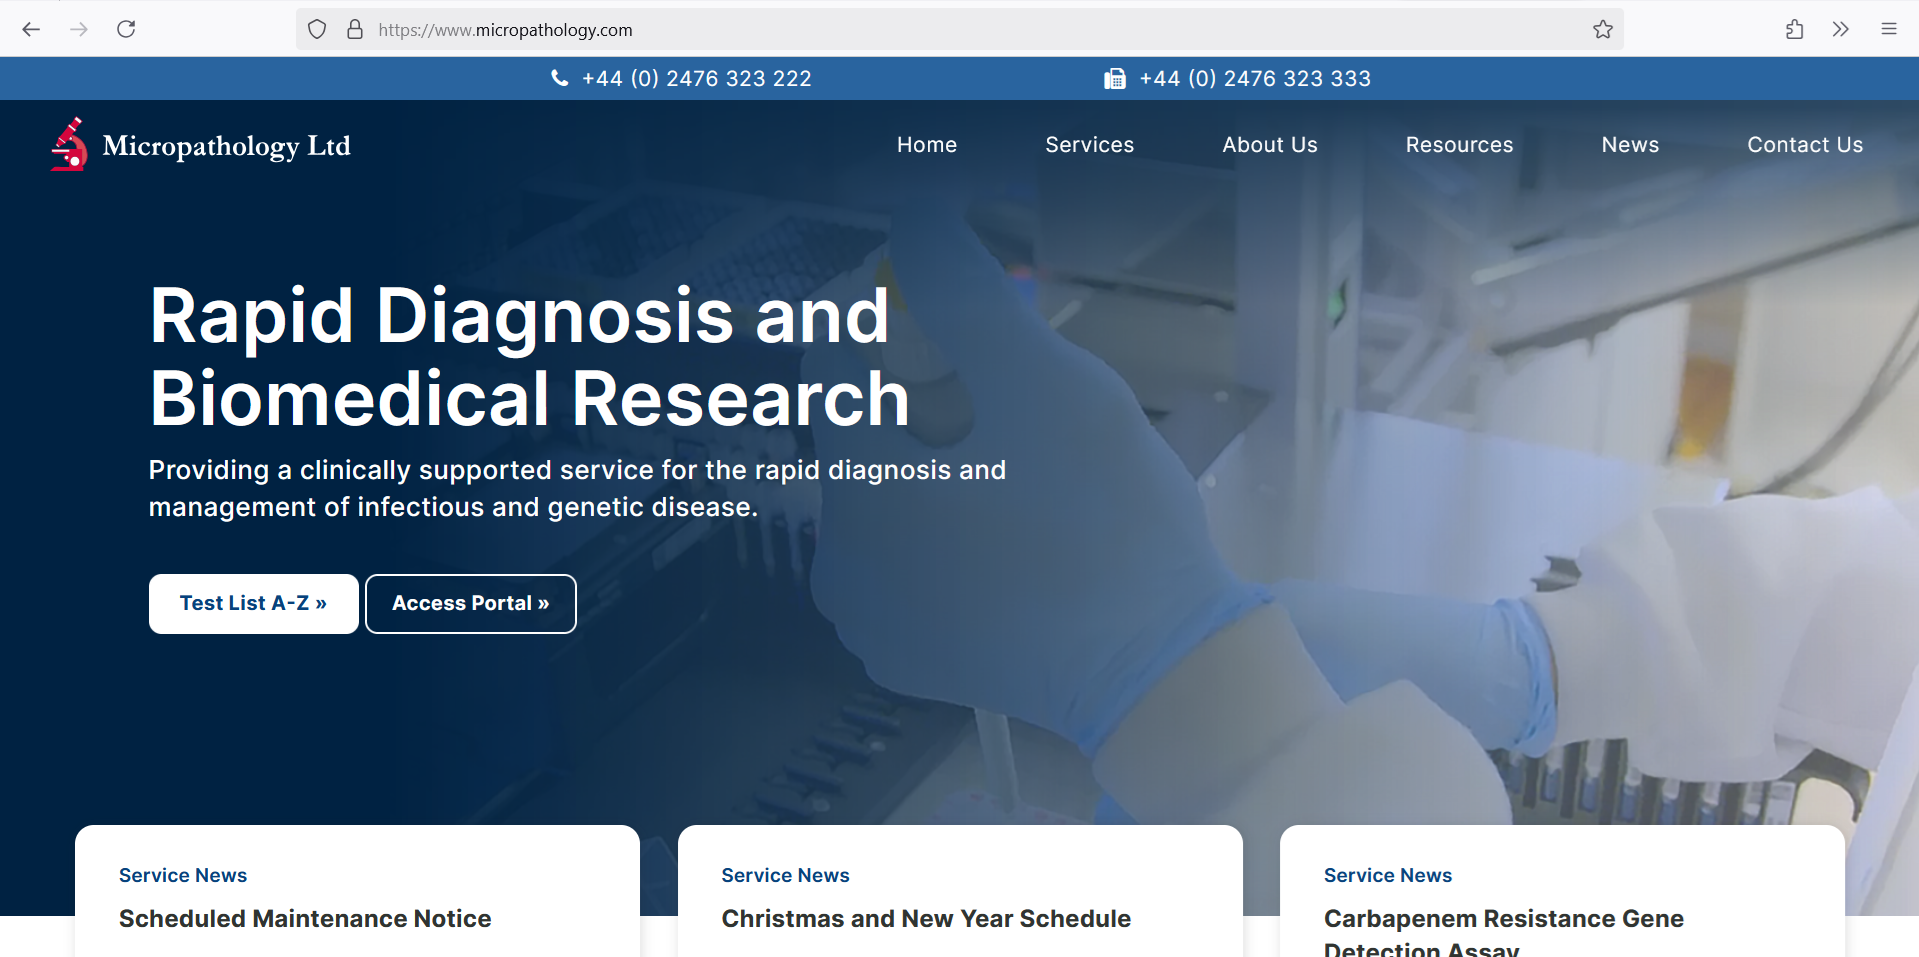
Task: Reload the current page
Action: pyautogui.click(x=126, y=29)
